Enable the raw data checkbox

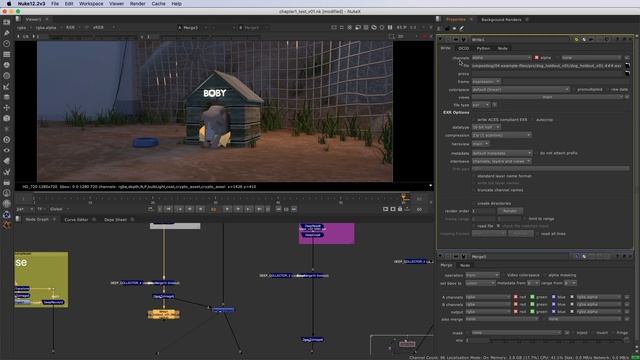tap(607, 89)
